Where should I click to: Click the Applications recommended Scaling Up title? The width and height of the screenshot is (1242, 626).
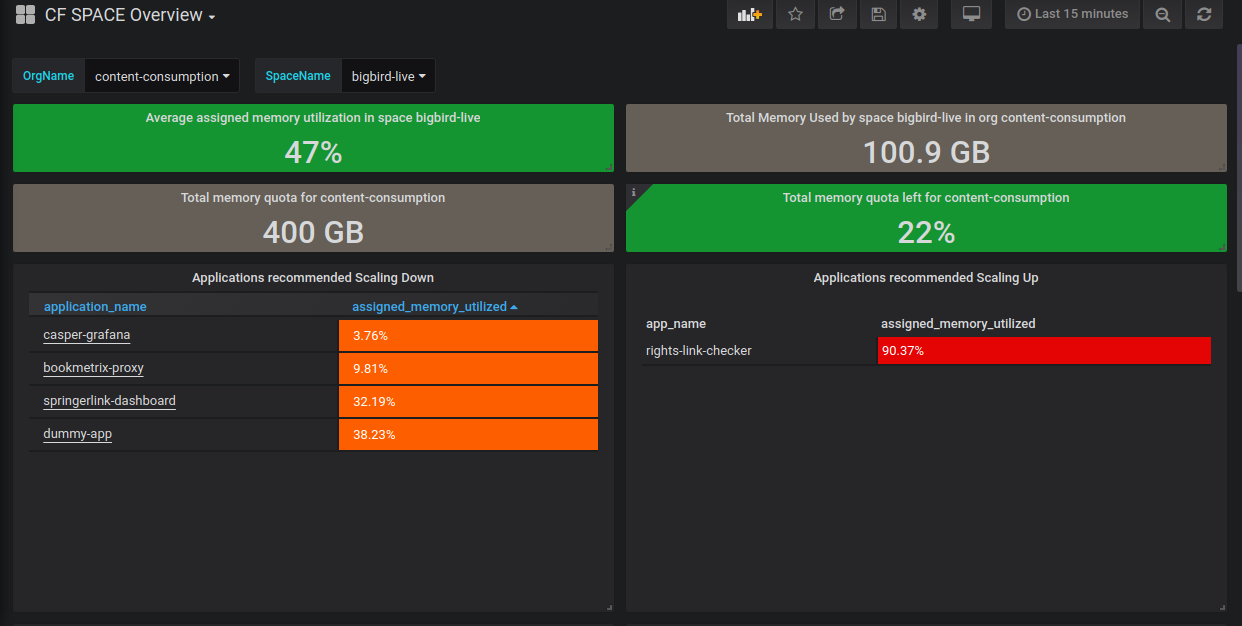[925, 278]
